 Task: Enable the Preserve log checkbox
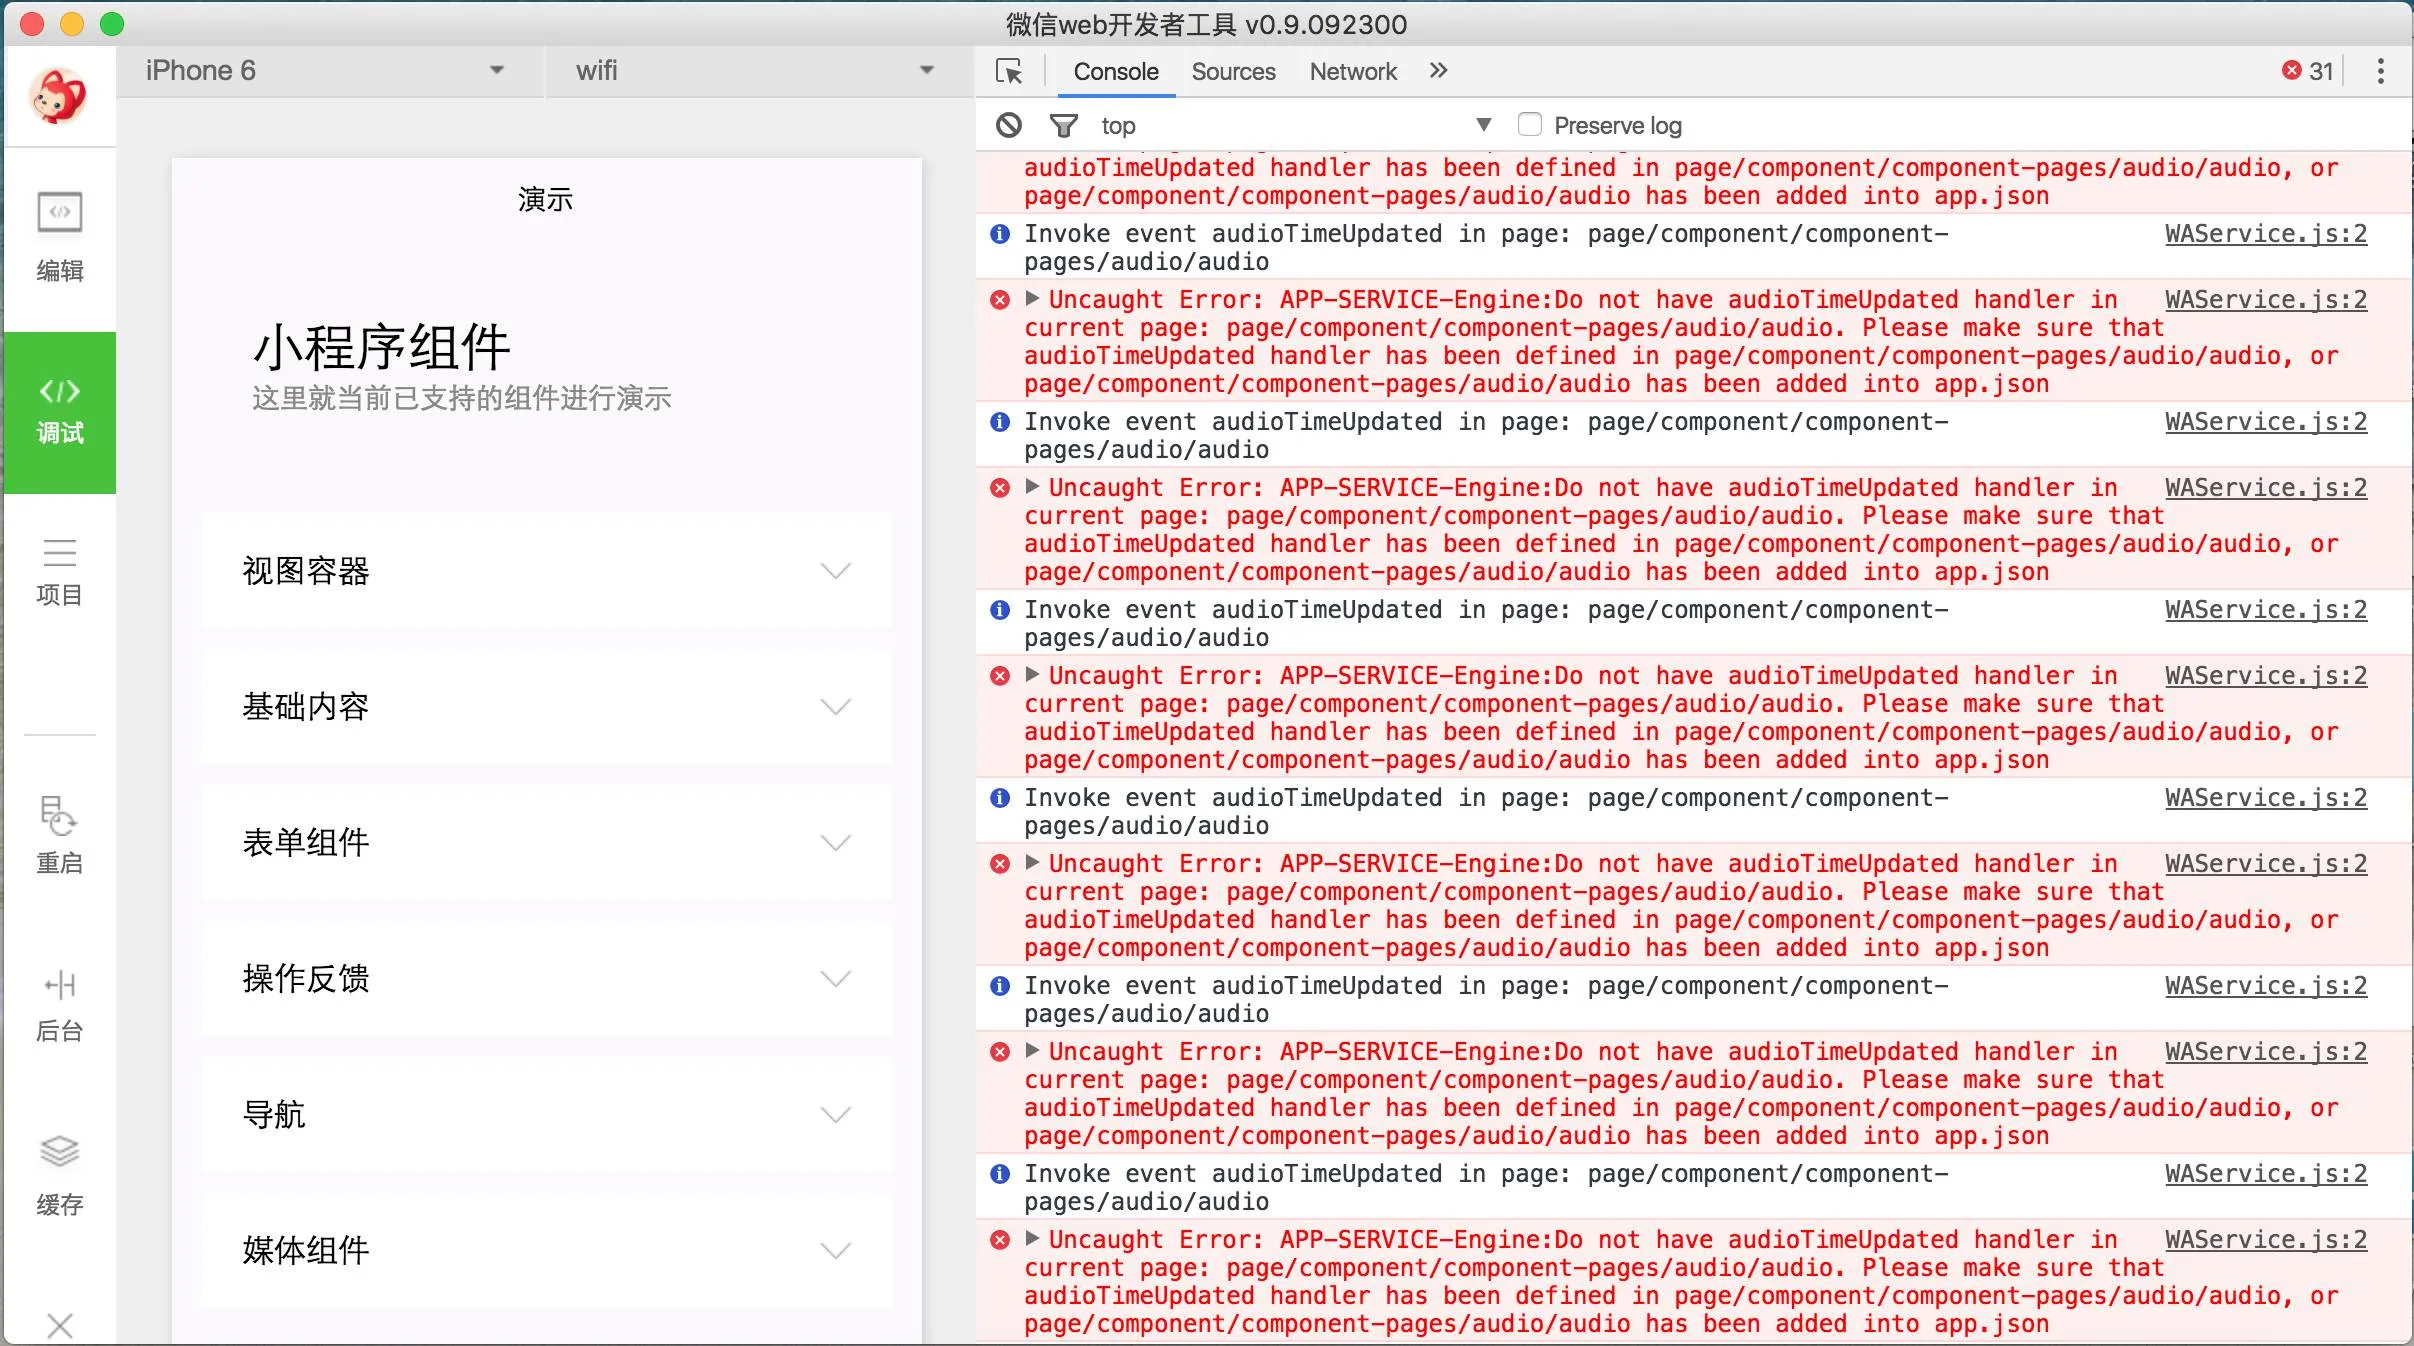[1529, 125]
